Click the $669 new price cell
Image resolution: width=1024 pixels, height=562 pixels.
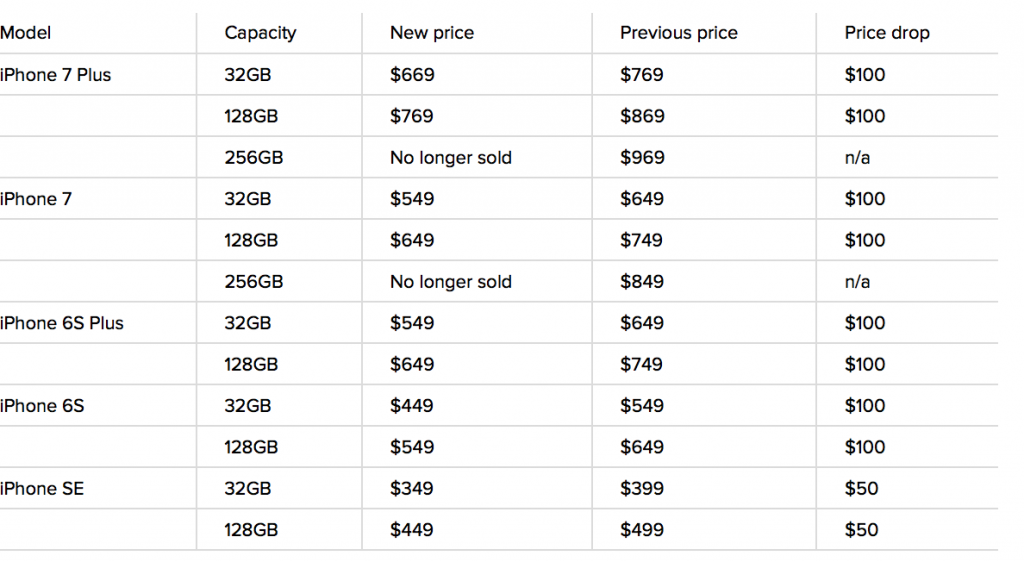(412, 75)
